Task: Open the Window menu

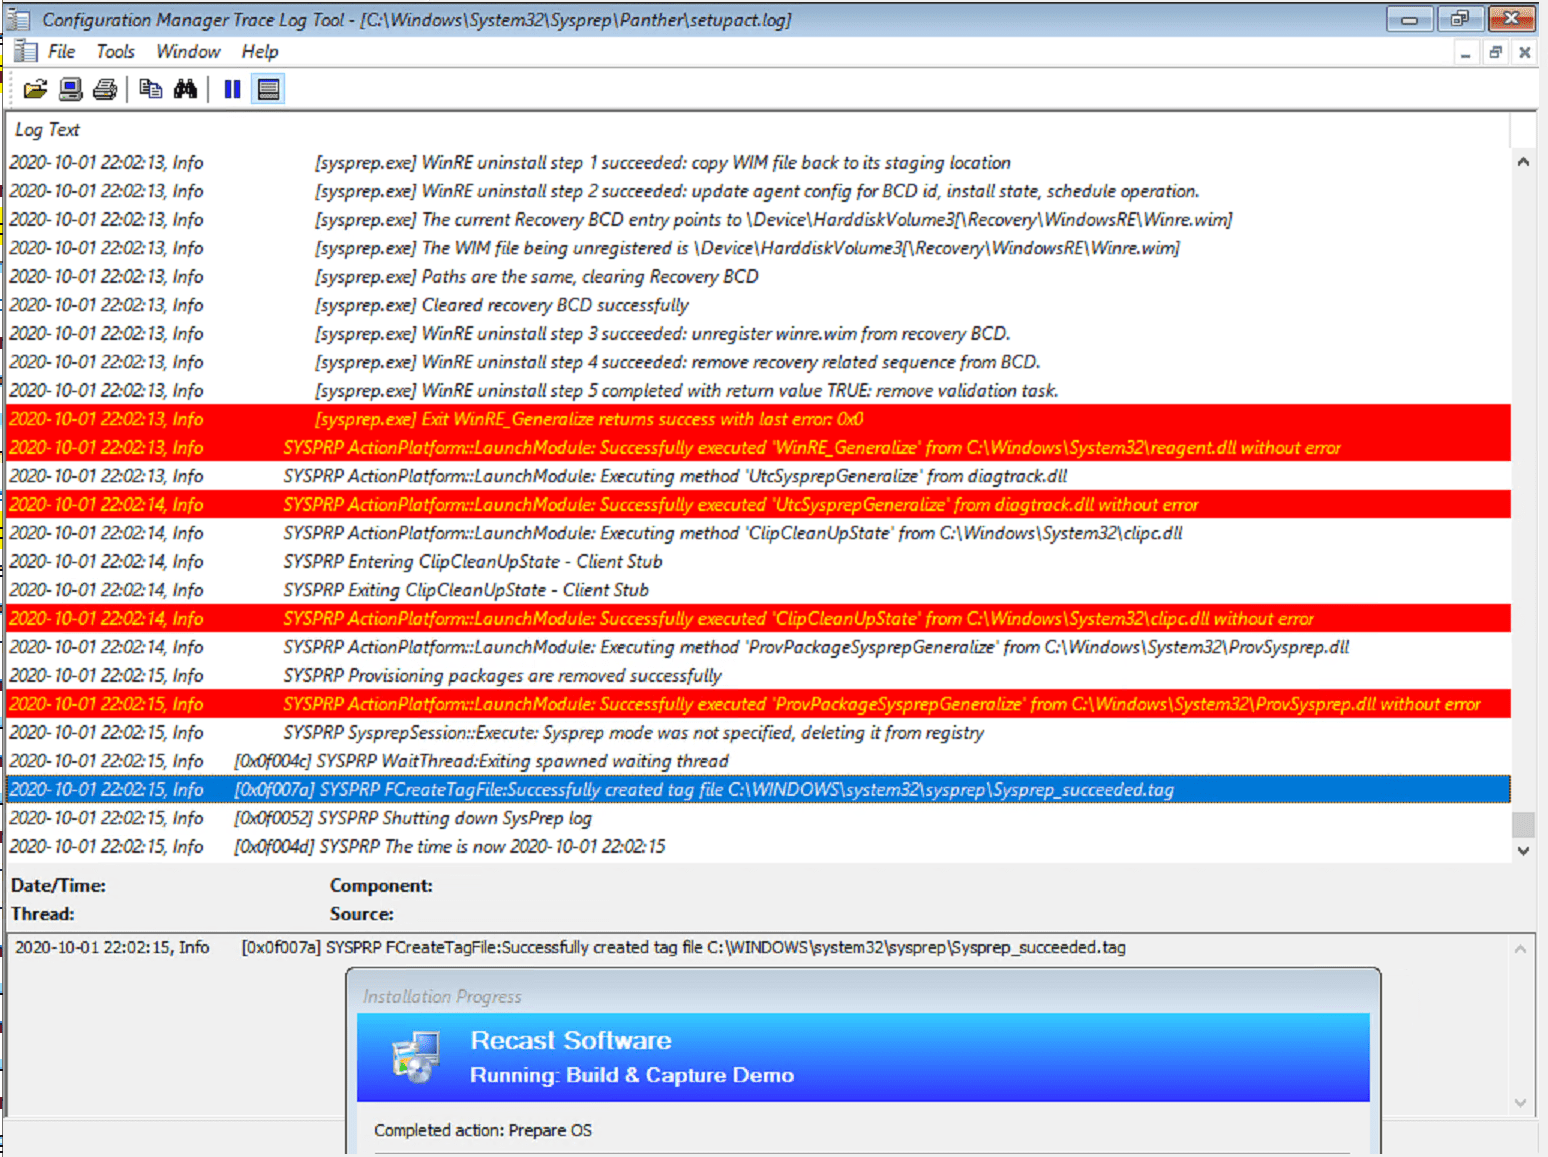Action: (x=187, y=51)
